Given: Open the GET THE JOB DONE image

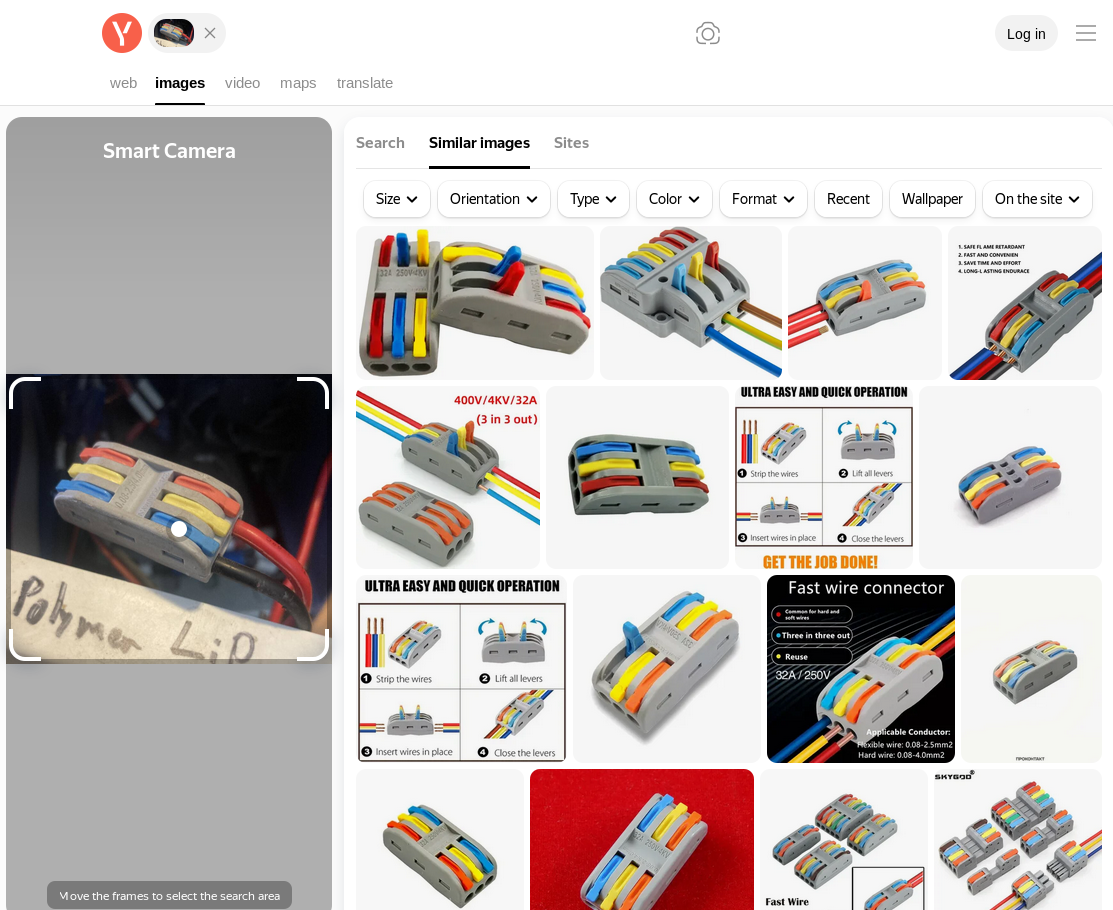Looking at the screenshot, I should click(823, 477).
